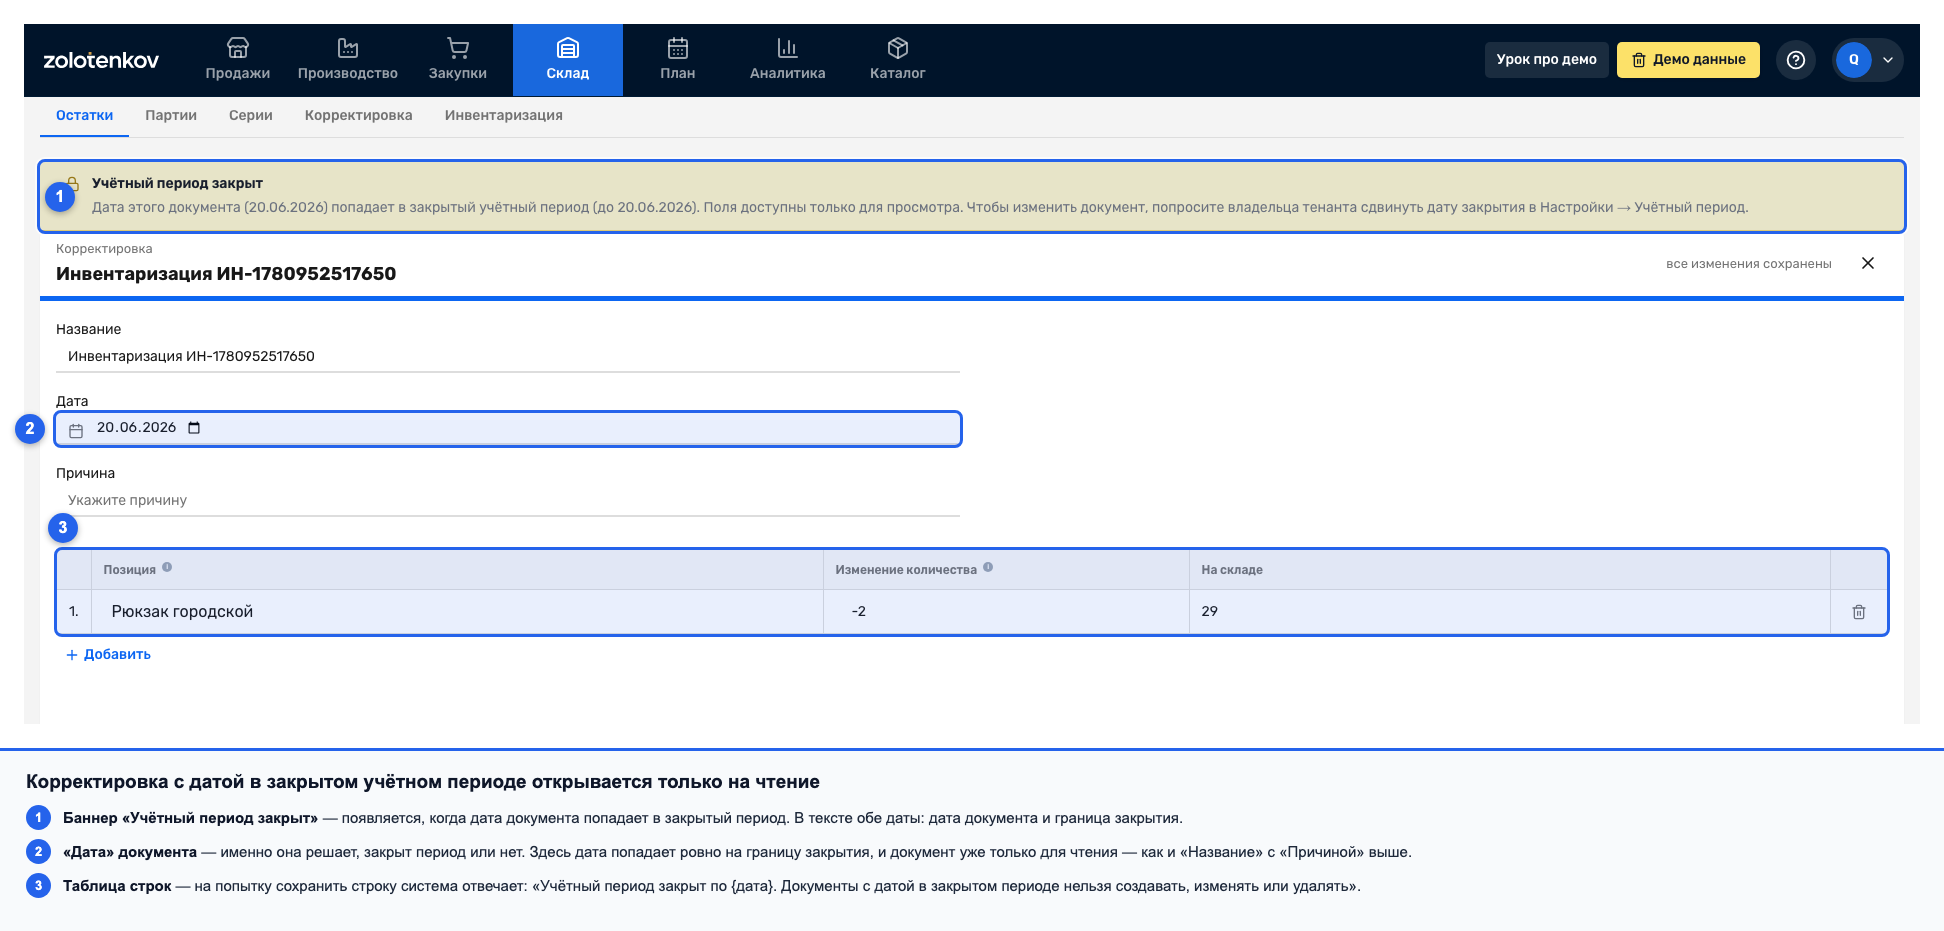The width and height of the screenshot is (1944, 931).
Task: Expand the user profile dropdown chevron
Action: tap(1888, 60)
